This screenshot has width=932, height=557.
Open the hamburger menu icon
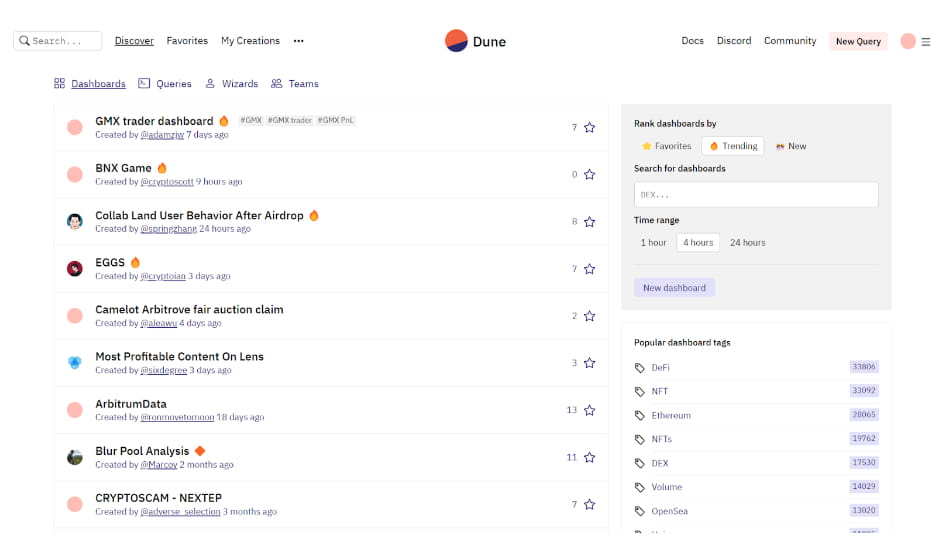[x=925, y=42]
